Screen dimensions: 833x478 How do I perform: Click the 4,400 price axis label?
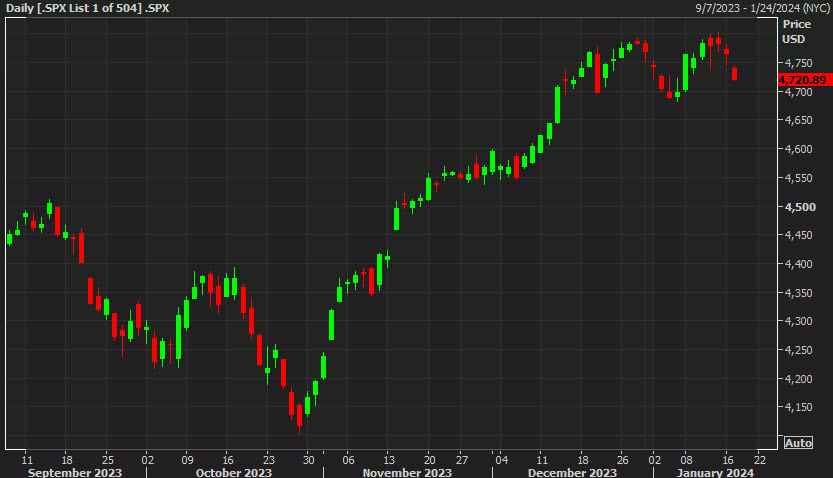point(798,264)
